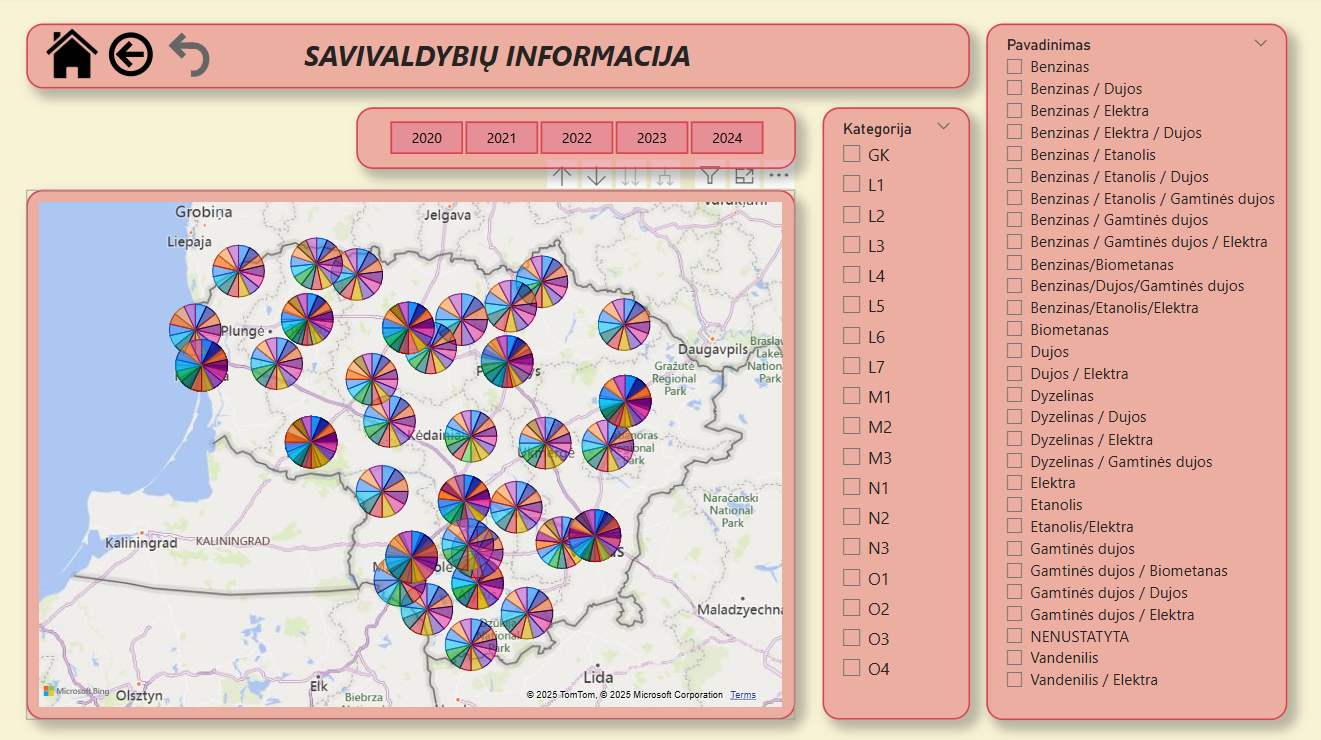This screenshot has height=740, width=1321.
Task: Click the Maladzyechna label on the map
Action: pyautogui.click(x=740, y=609)
